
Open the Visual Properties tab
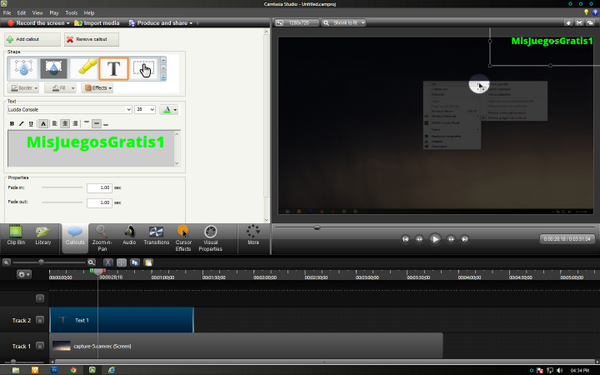point(210,238)
